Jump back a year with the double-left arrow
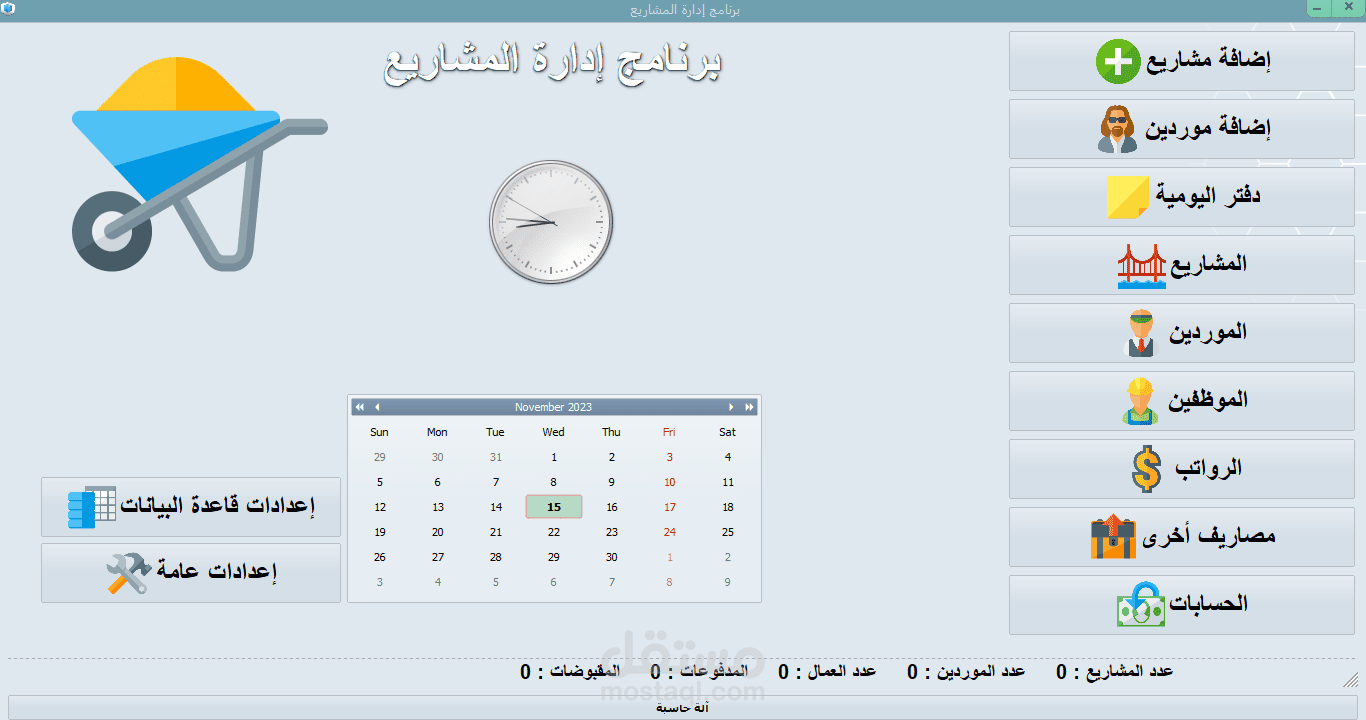 [x=360, y=407]
